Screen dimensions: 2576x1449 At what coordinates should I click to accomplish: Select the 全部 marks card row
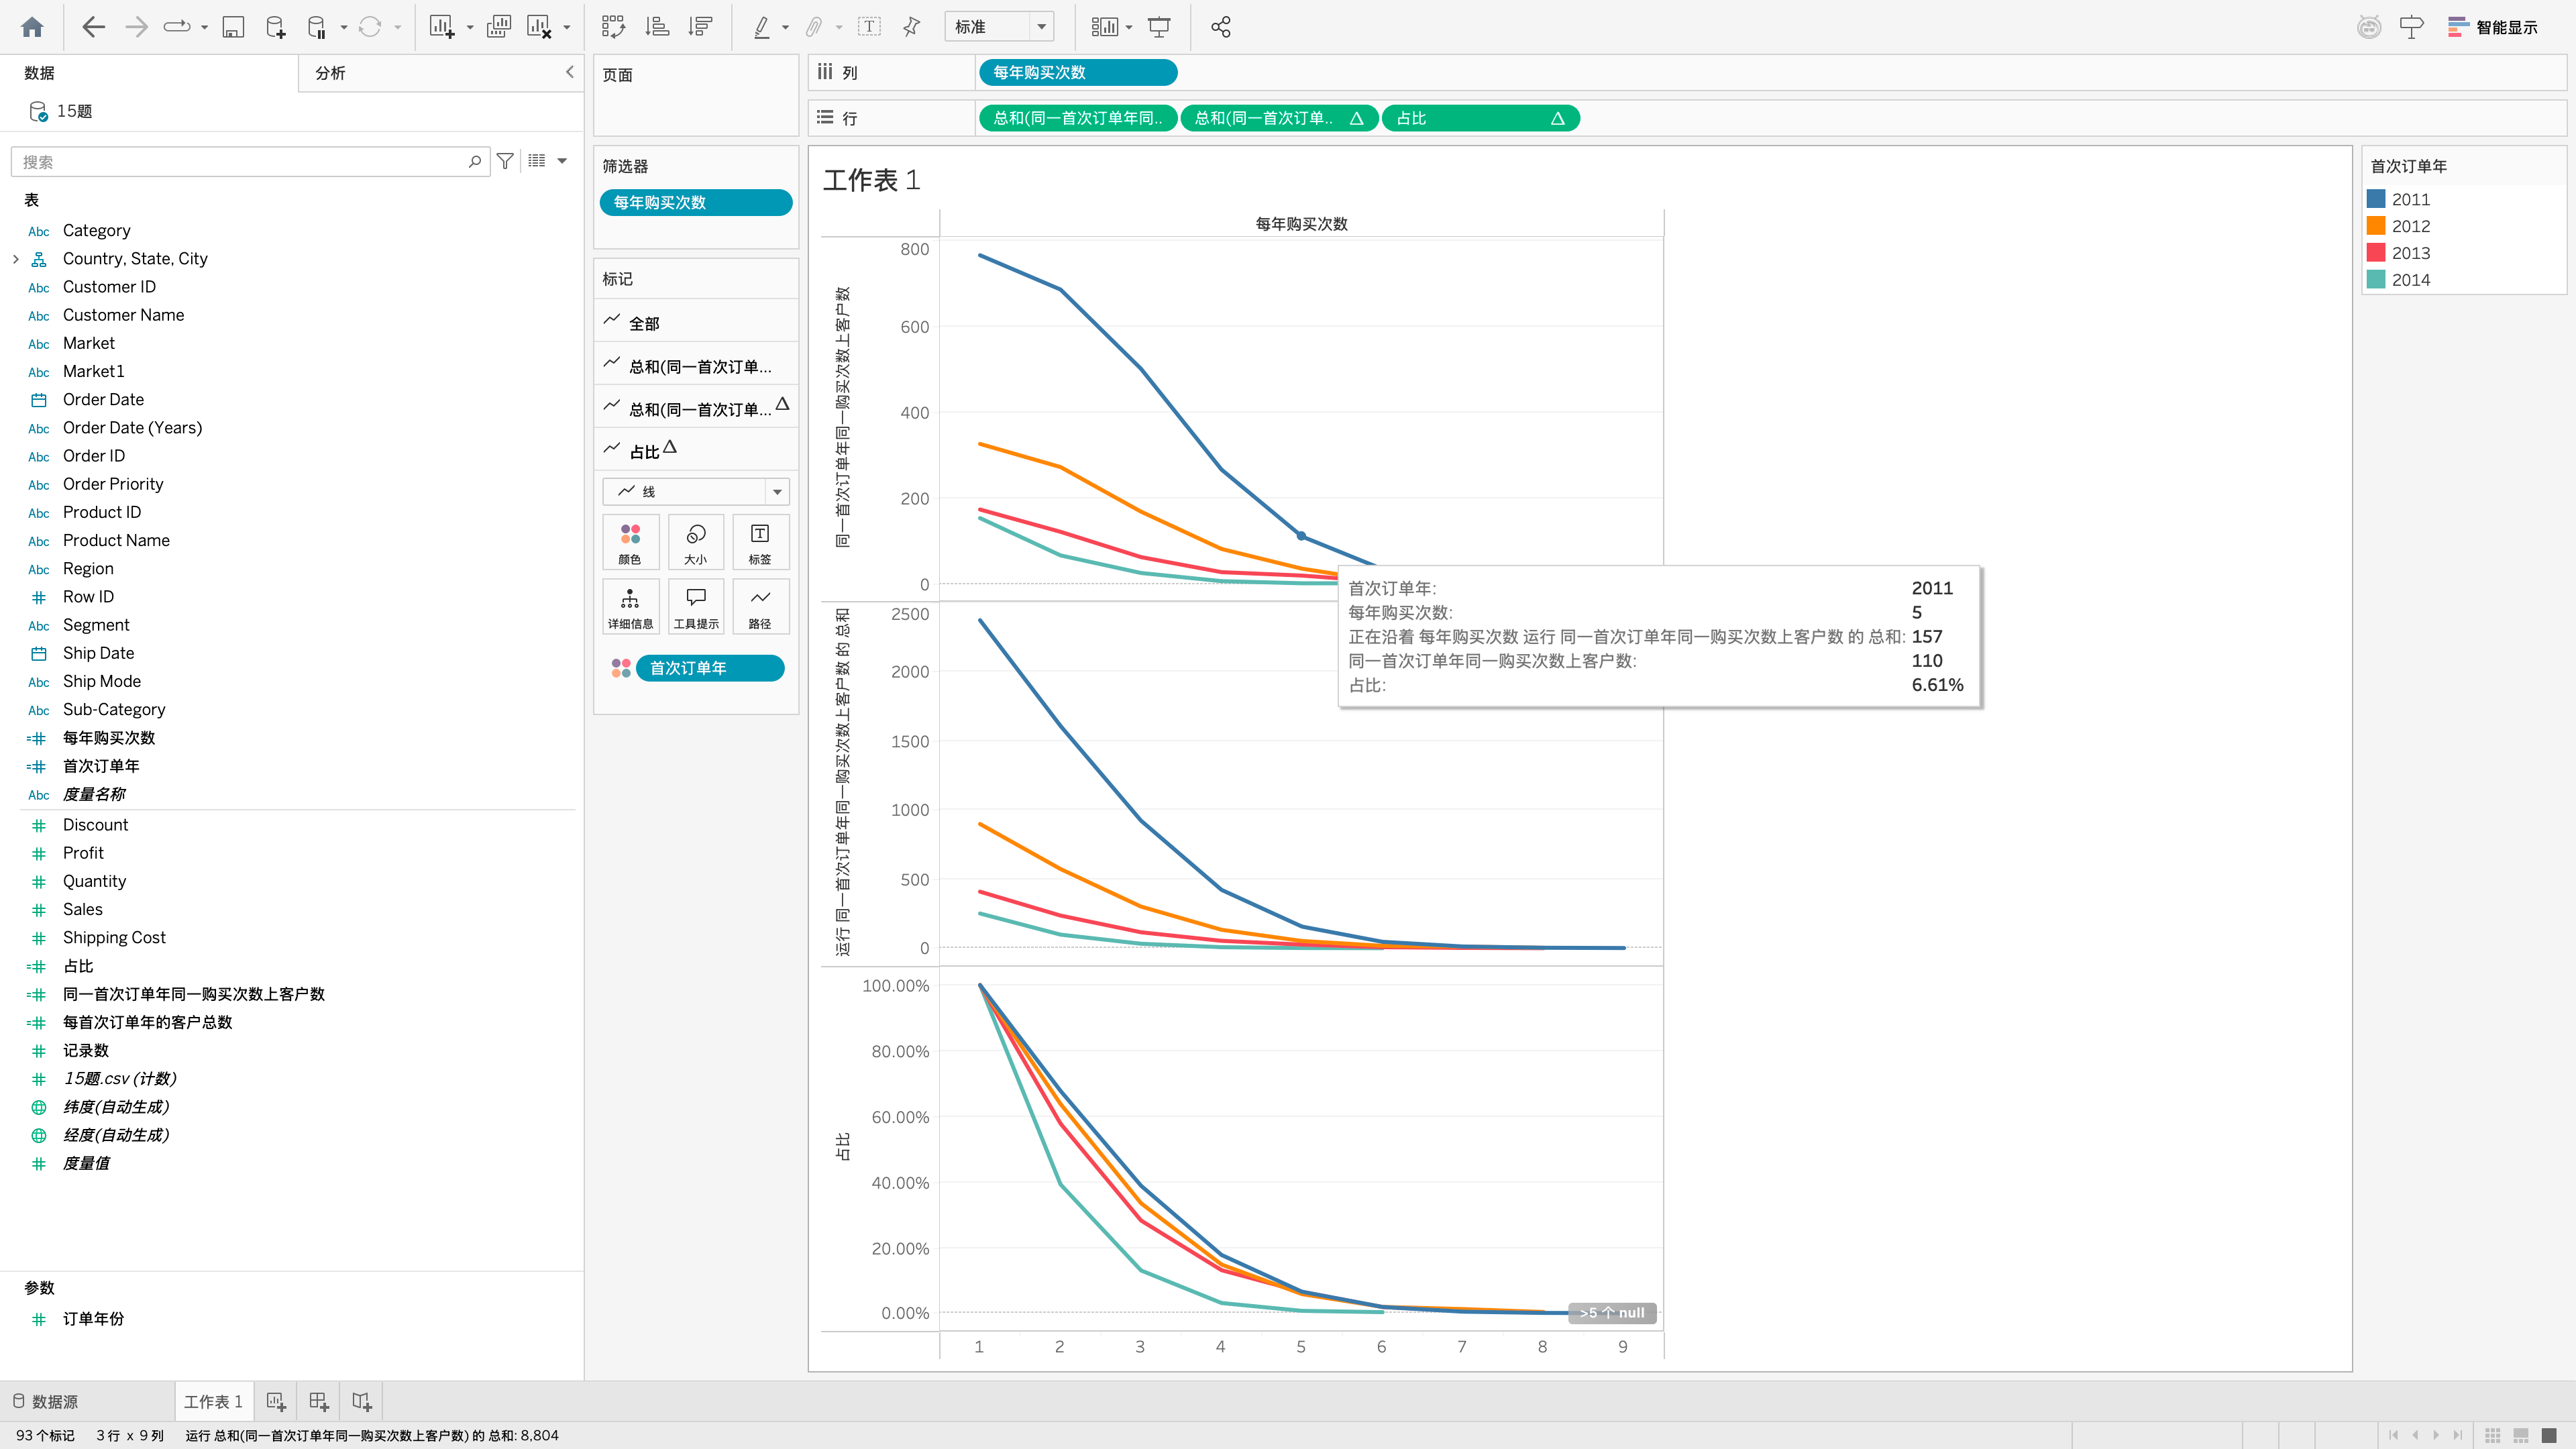pyautogui.click(x=696, y=323)
